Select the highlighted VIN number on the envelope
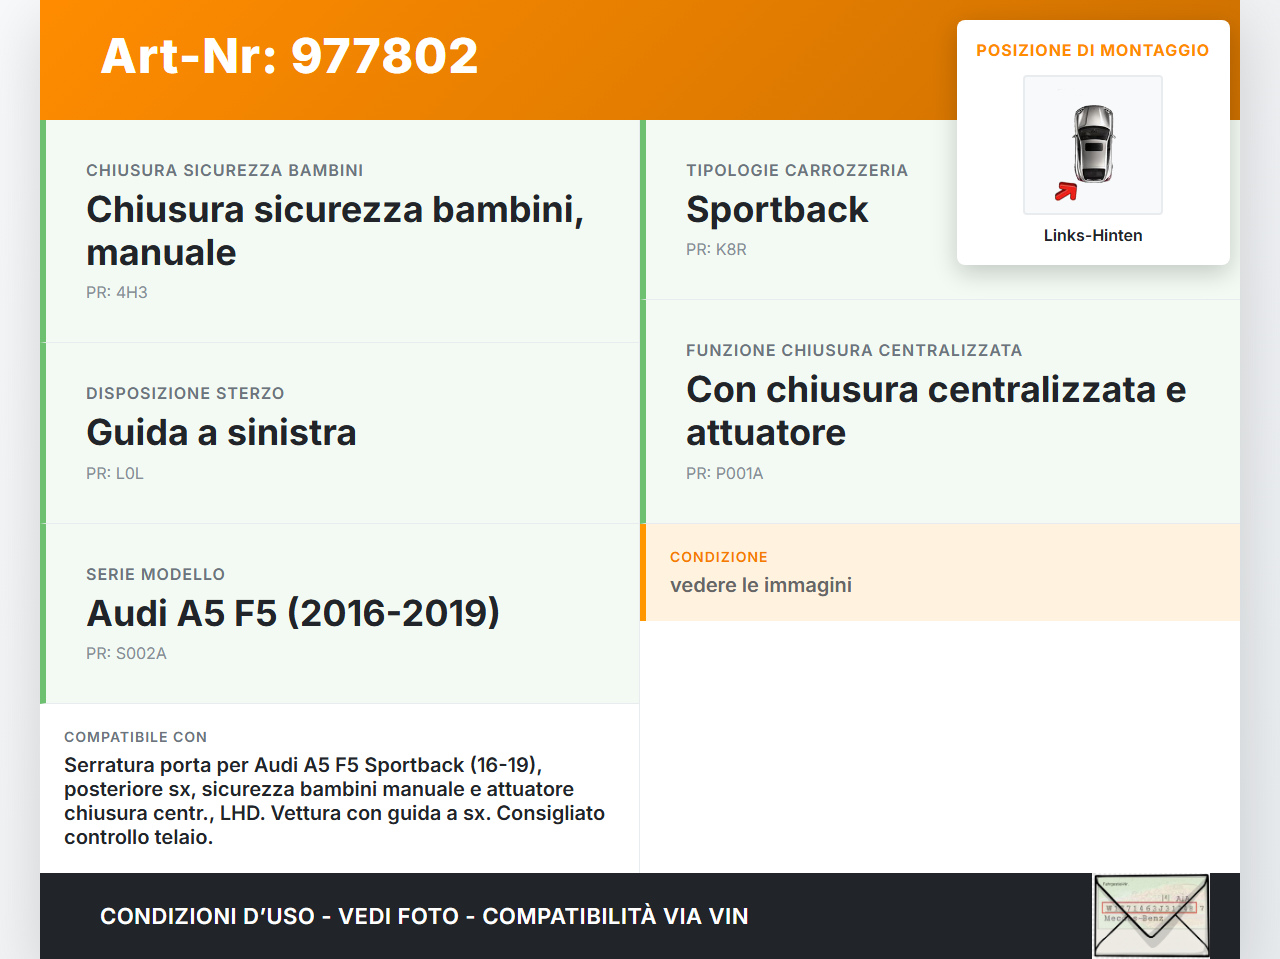Image resolution: width=1280 pixels, height=959 pixels. point(1151,908)
